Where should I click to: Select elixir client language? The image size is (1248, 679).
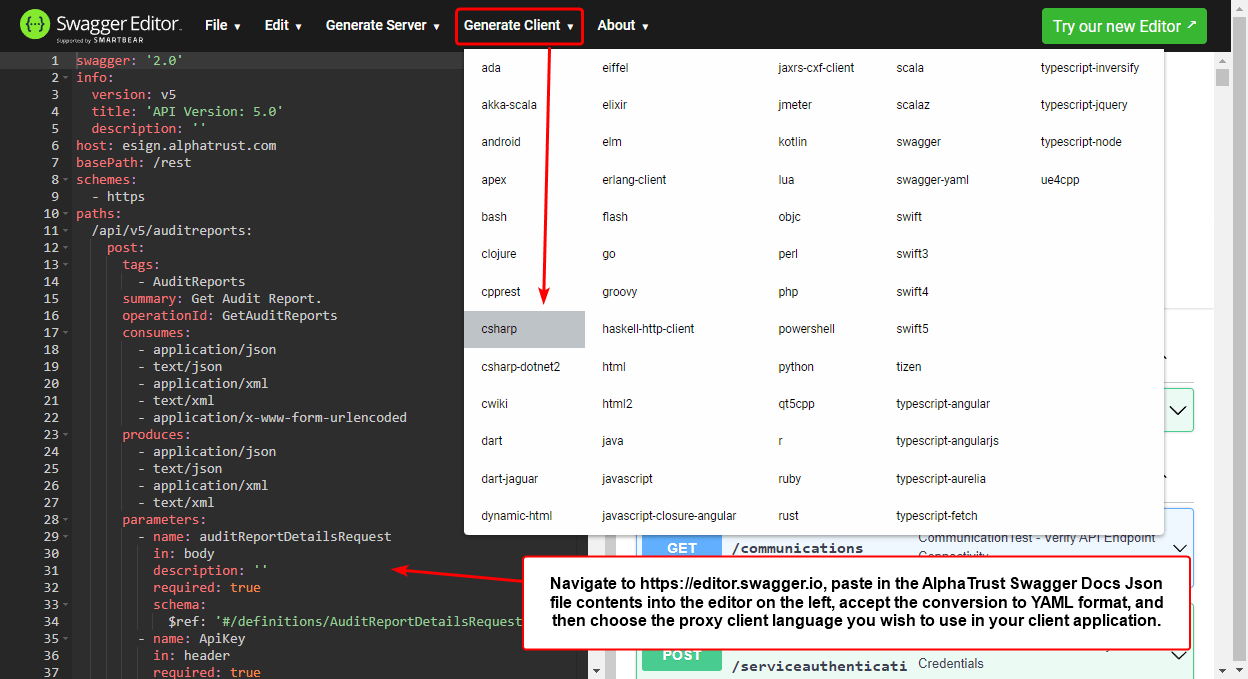pos(614,105)
